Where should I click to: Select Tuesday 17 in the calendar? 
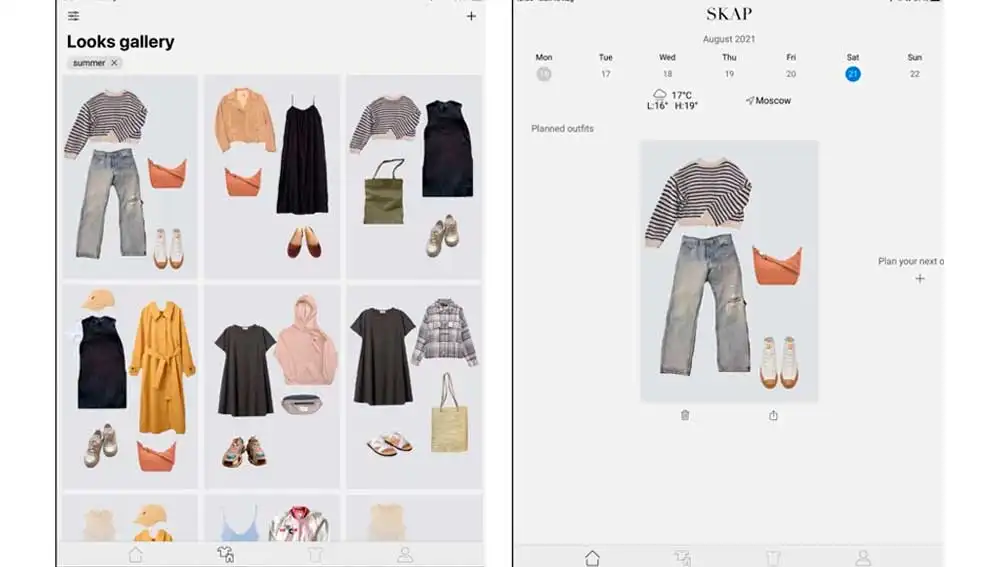pyautogui.click(x=605, y=74)
